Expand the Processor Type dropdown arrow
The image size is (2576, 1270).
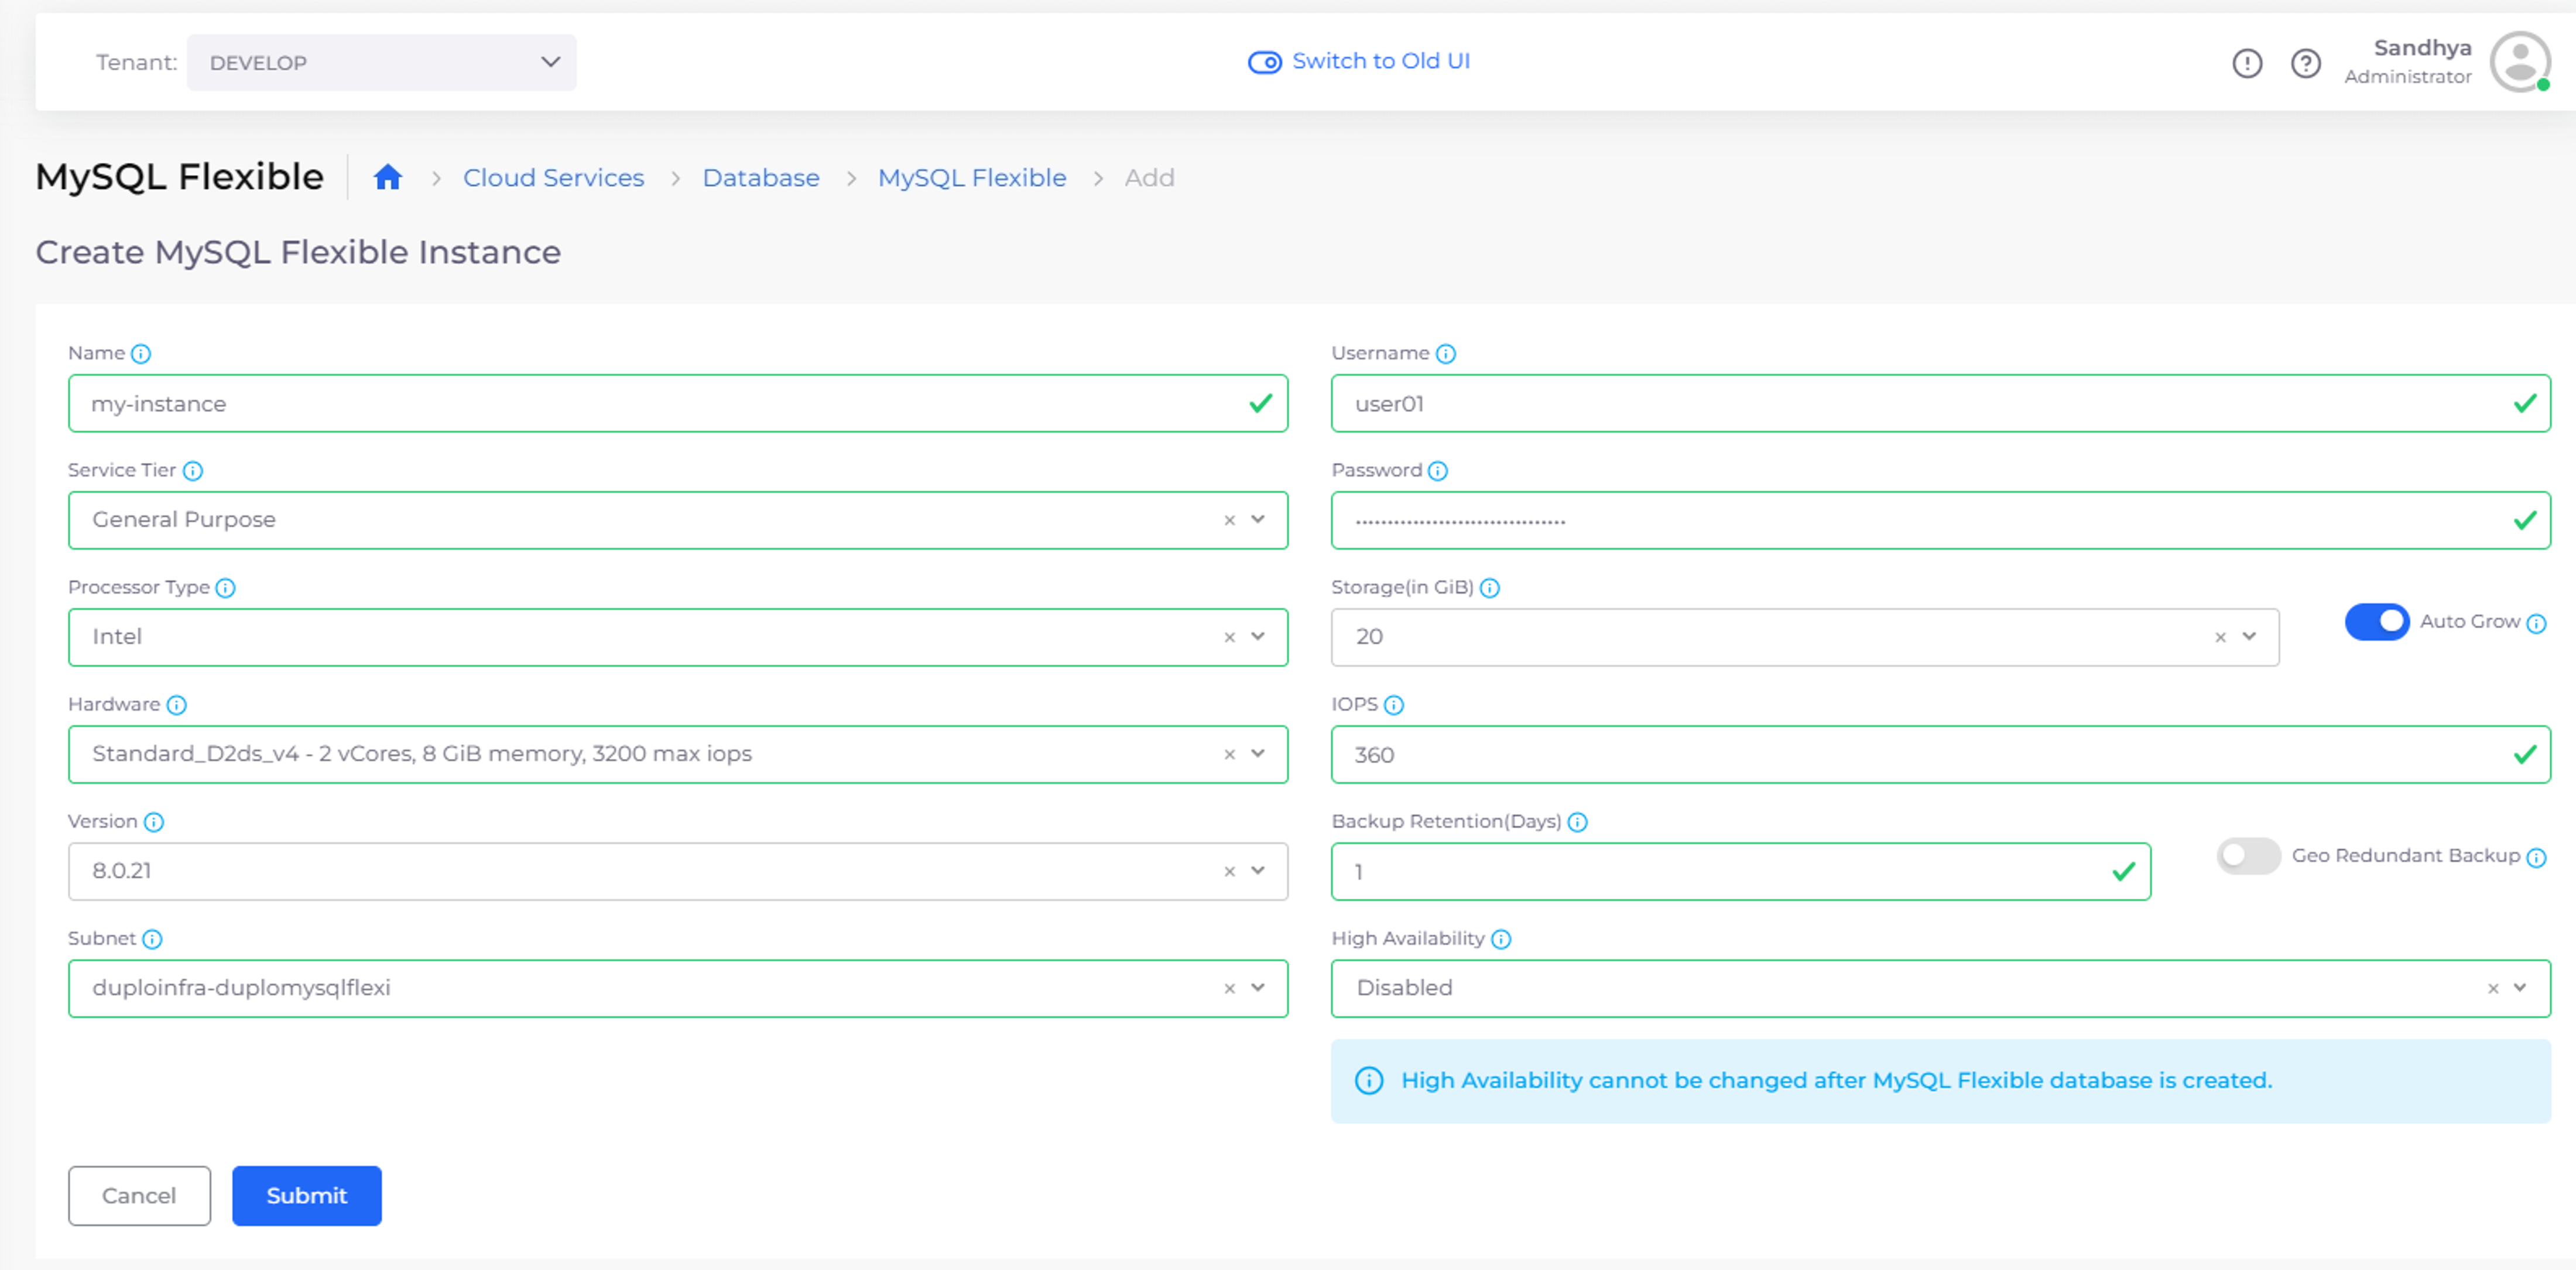click(1258, 636)
